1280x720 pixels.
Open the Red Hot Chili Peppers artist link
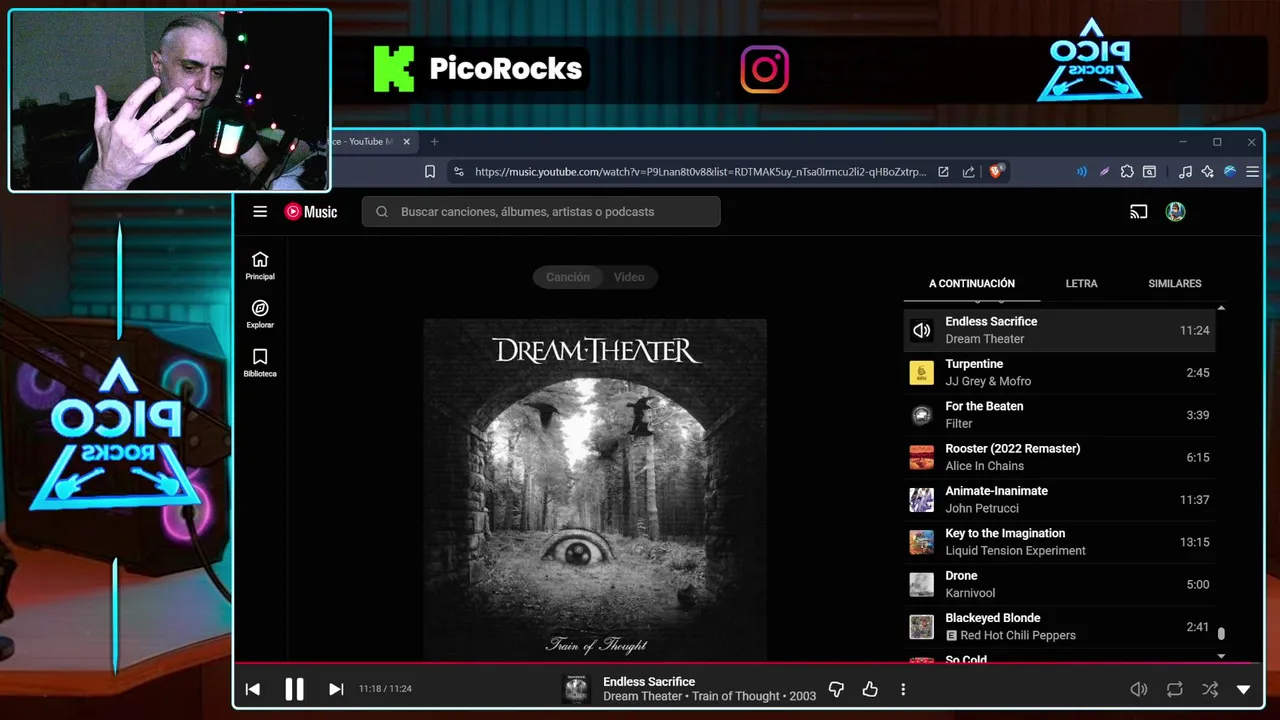coord(1018,636)
